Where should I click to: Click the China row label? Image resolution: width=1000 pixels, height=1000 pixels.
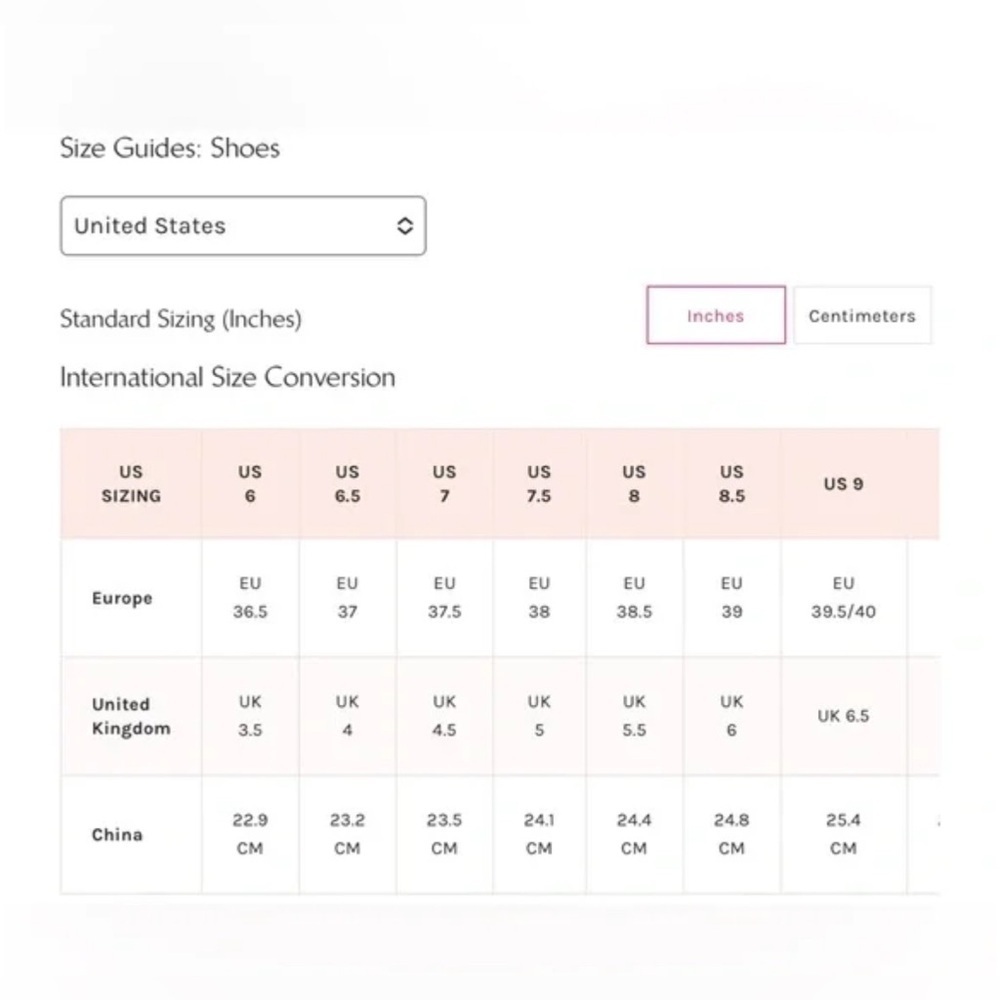(x=117, y=835)
